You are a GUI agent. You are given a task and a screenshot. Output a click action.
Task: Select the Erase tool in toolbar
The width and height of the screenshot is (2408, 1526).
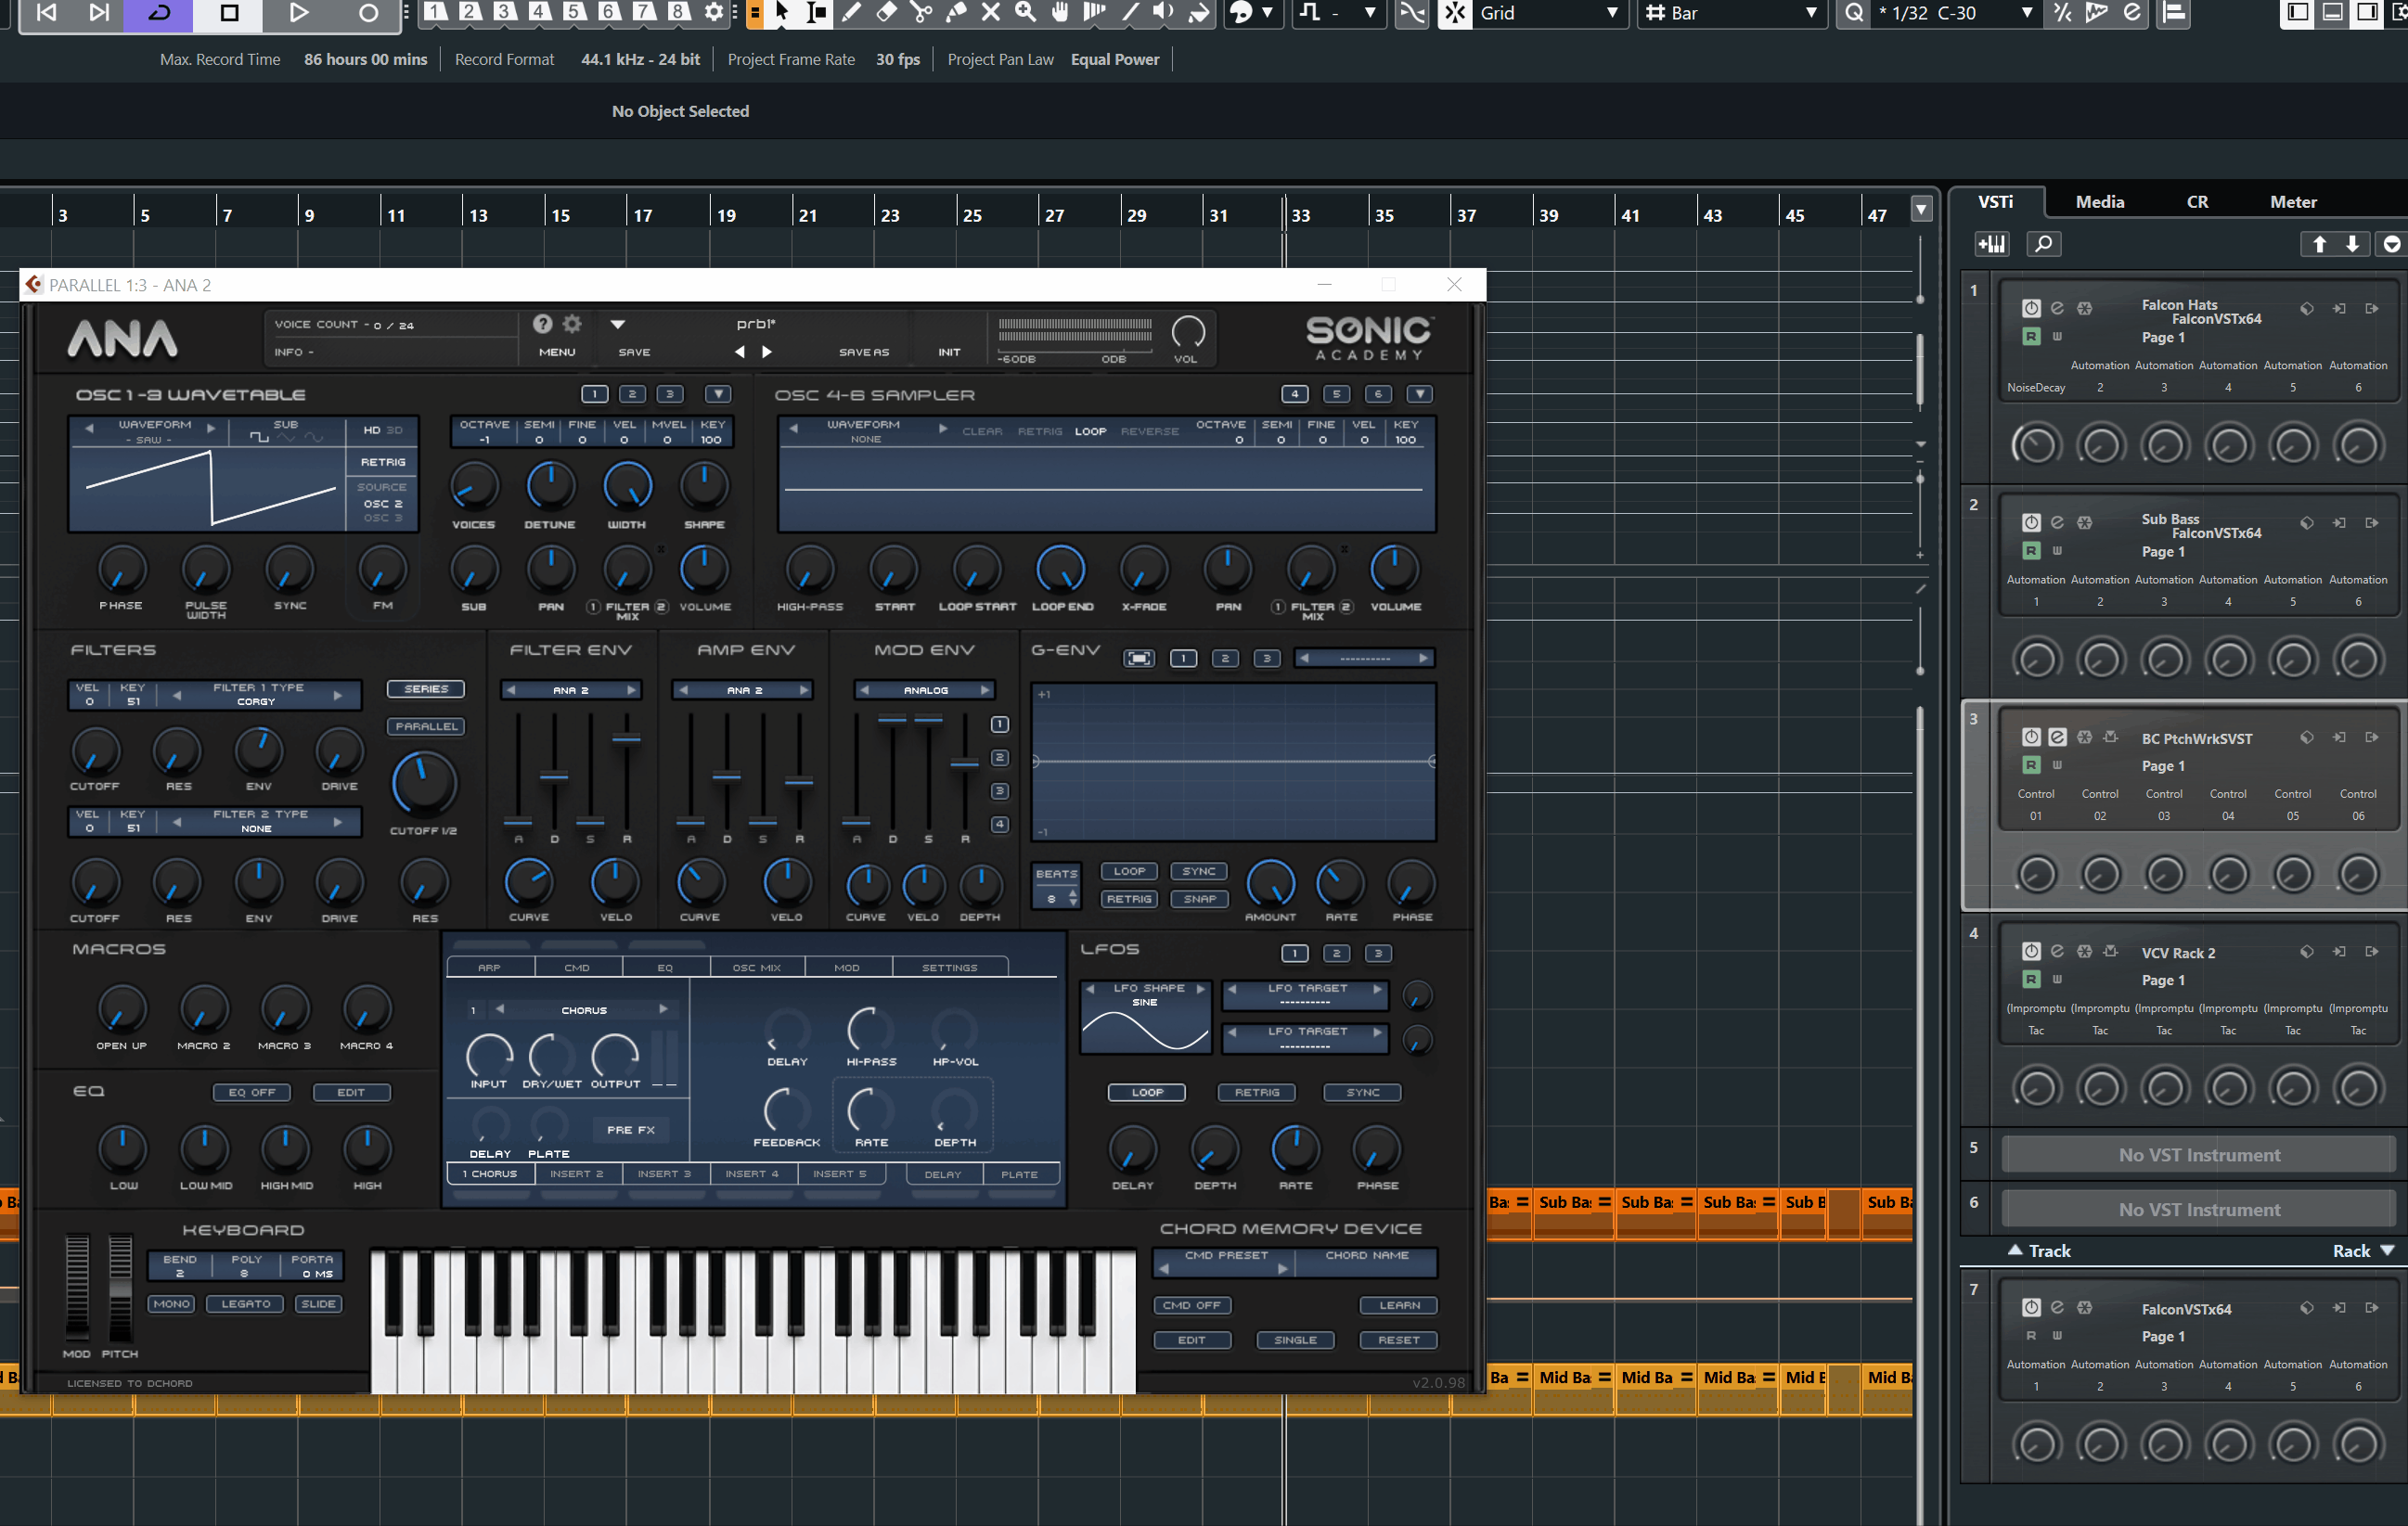point(886,12)
